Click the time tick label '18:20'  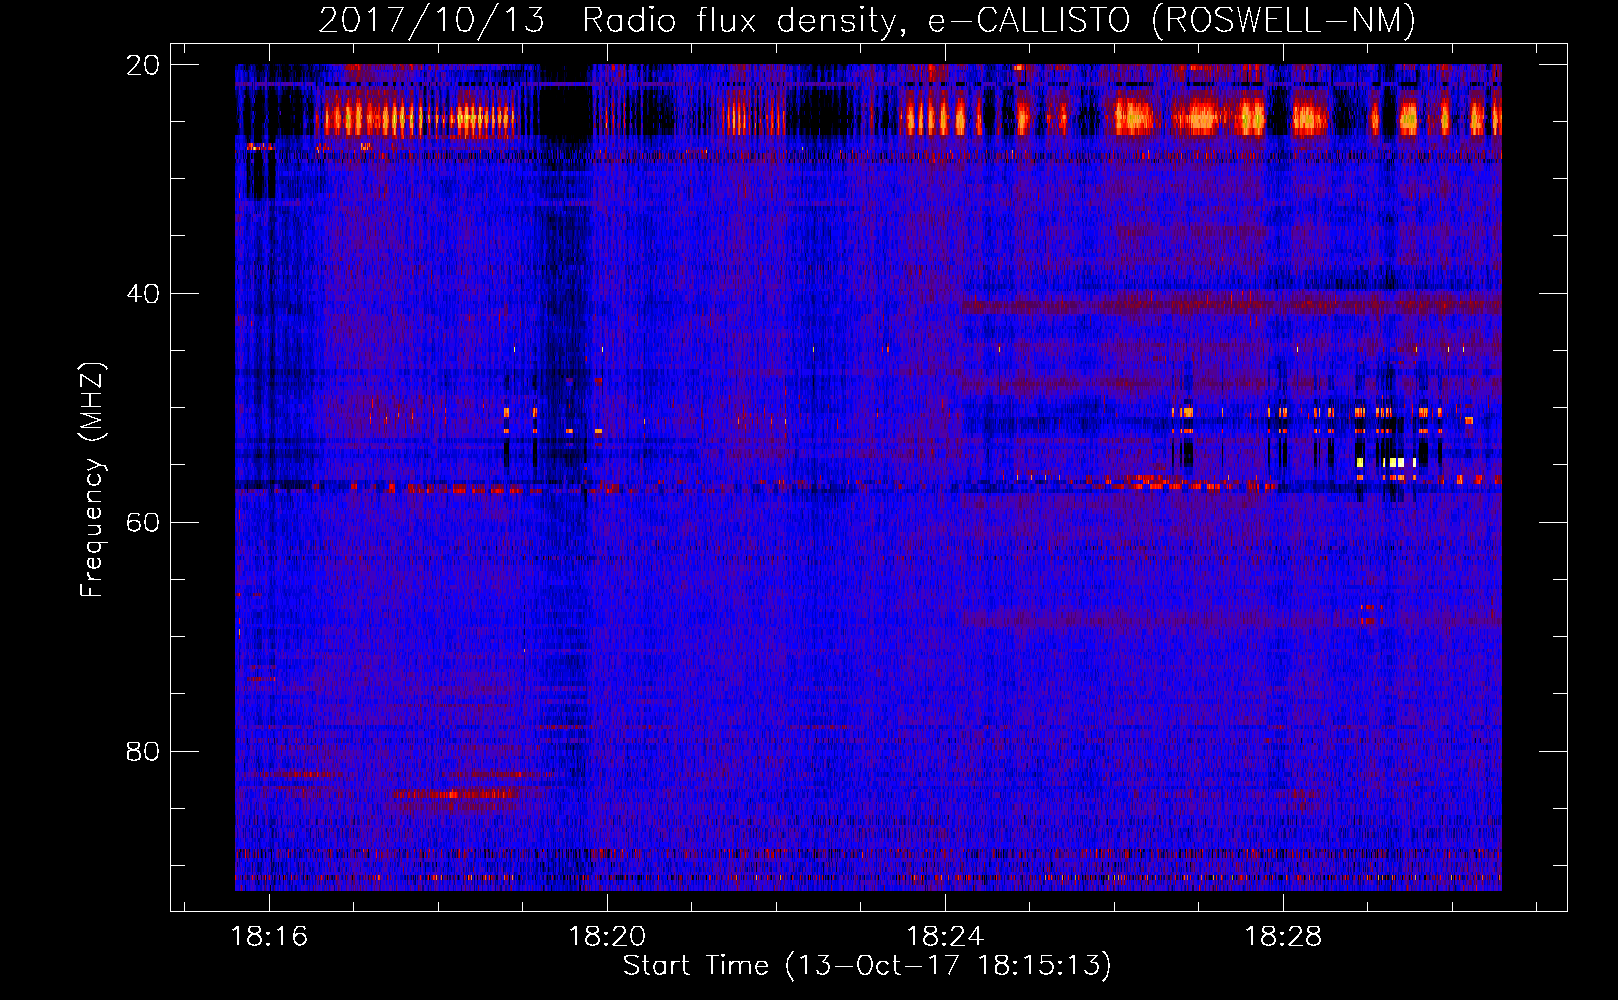click(607, 937)
